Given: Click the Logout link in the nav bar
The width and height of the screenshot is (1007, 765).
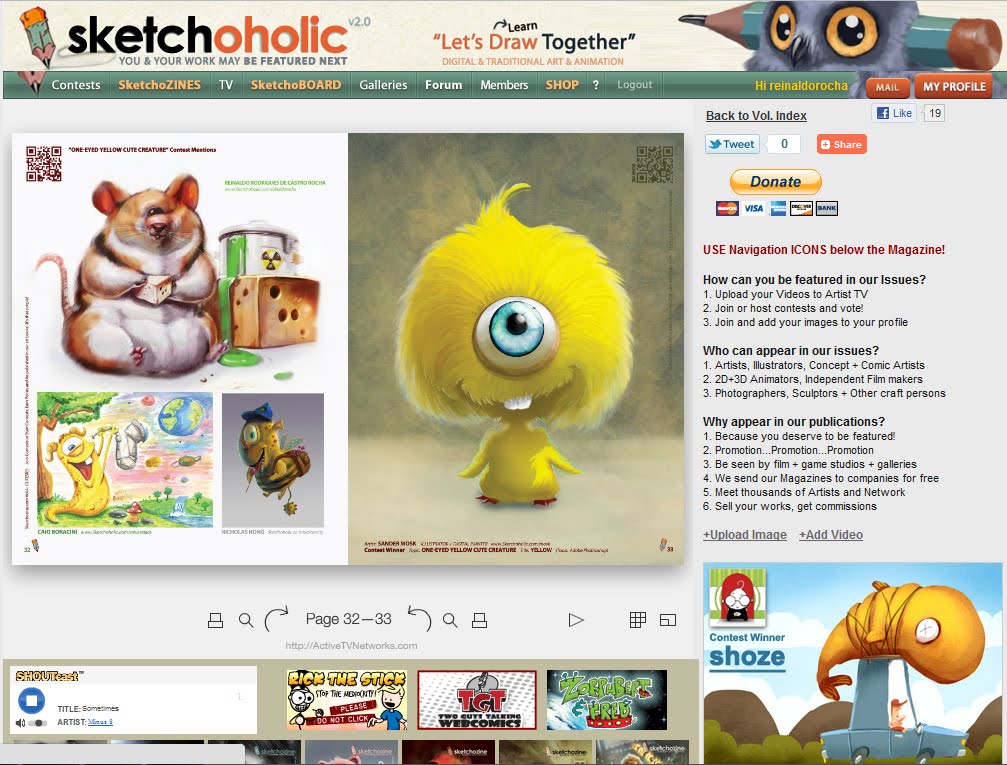Looking at the screenshot, I should click(x=635, y=85).
